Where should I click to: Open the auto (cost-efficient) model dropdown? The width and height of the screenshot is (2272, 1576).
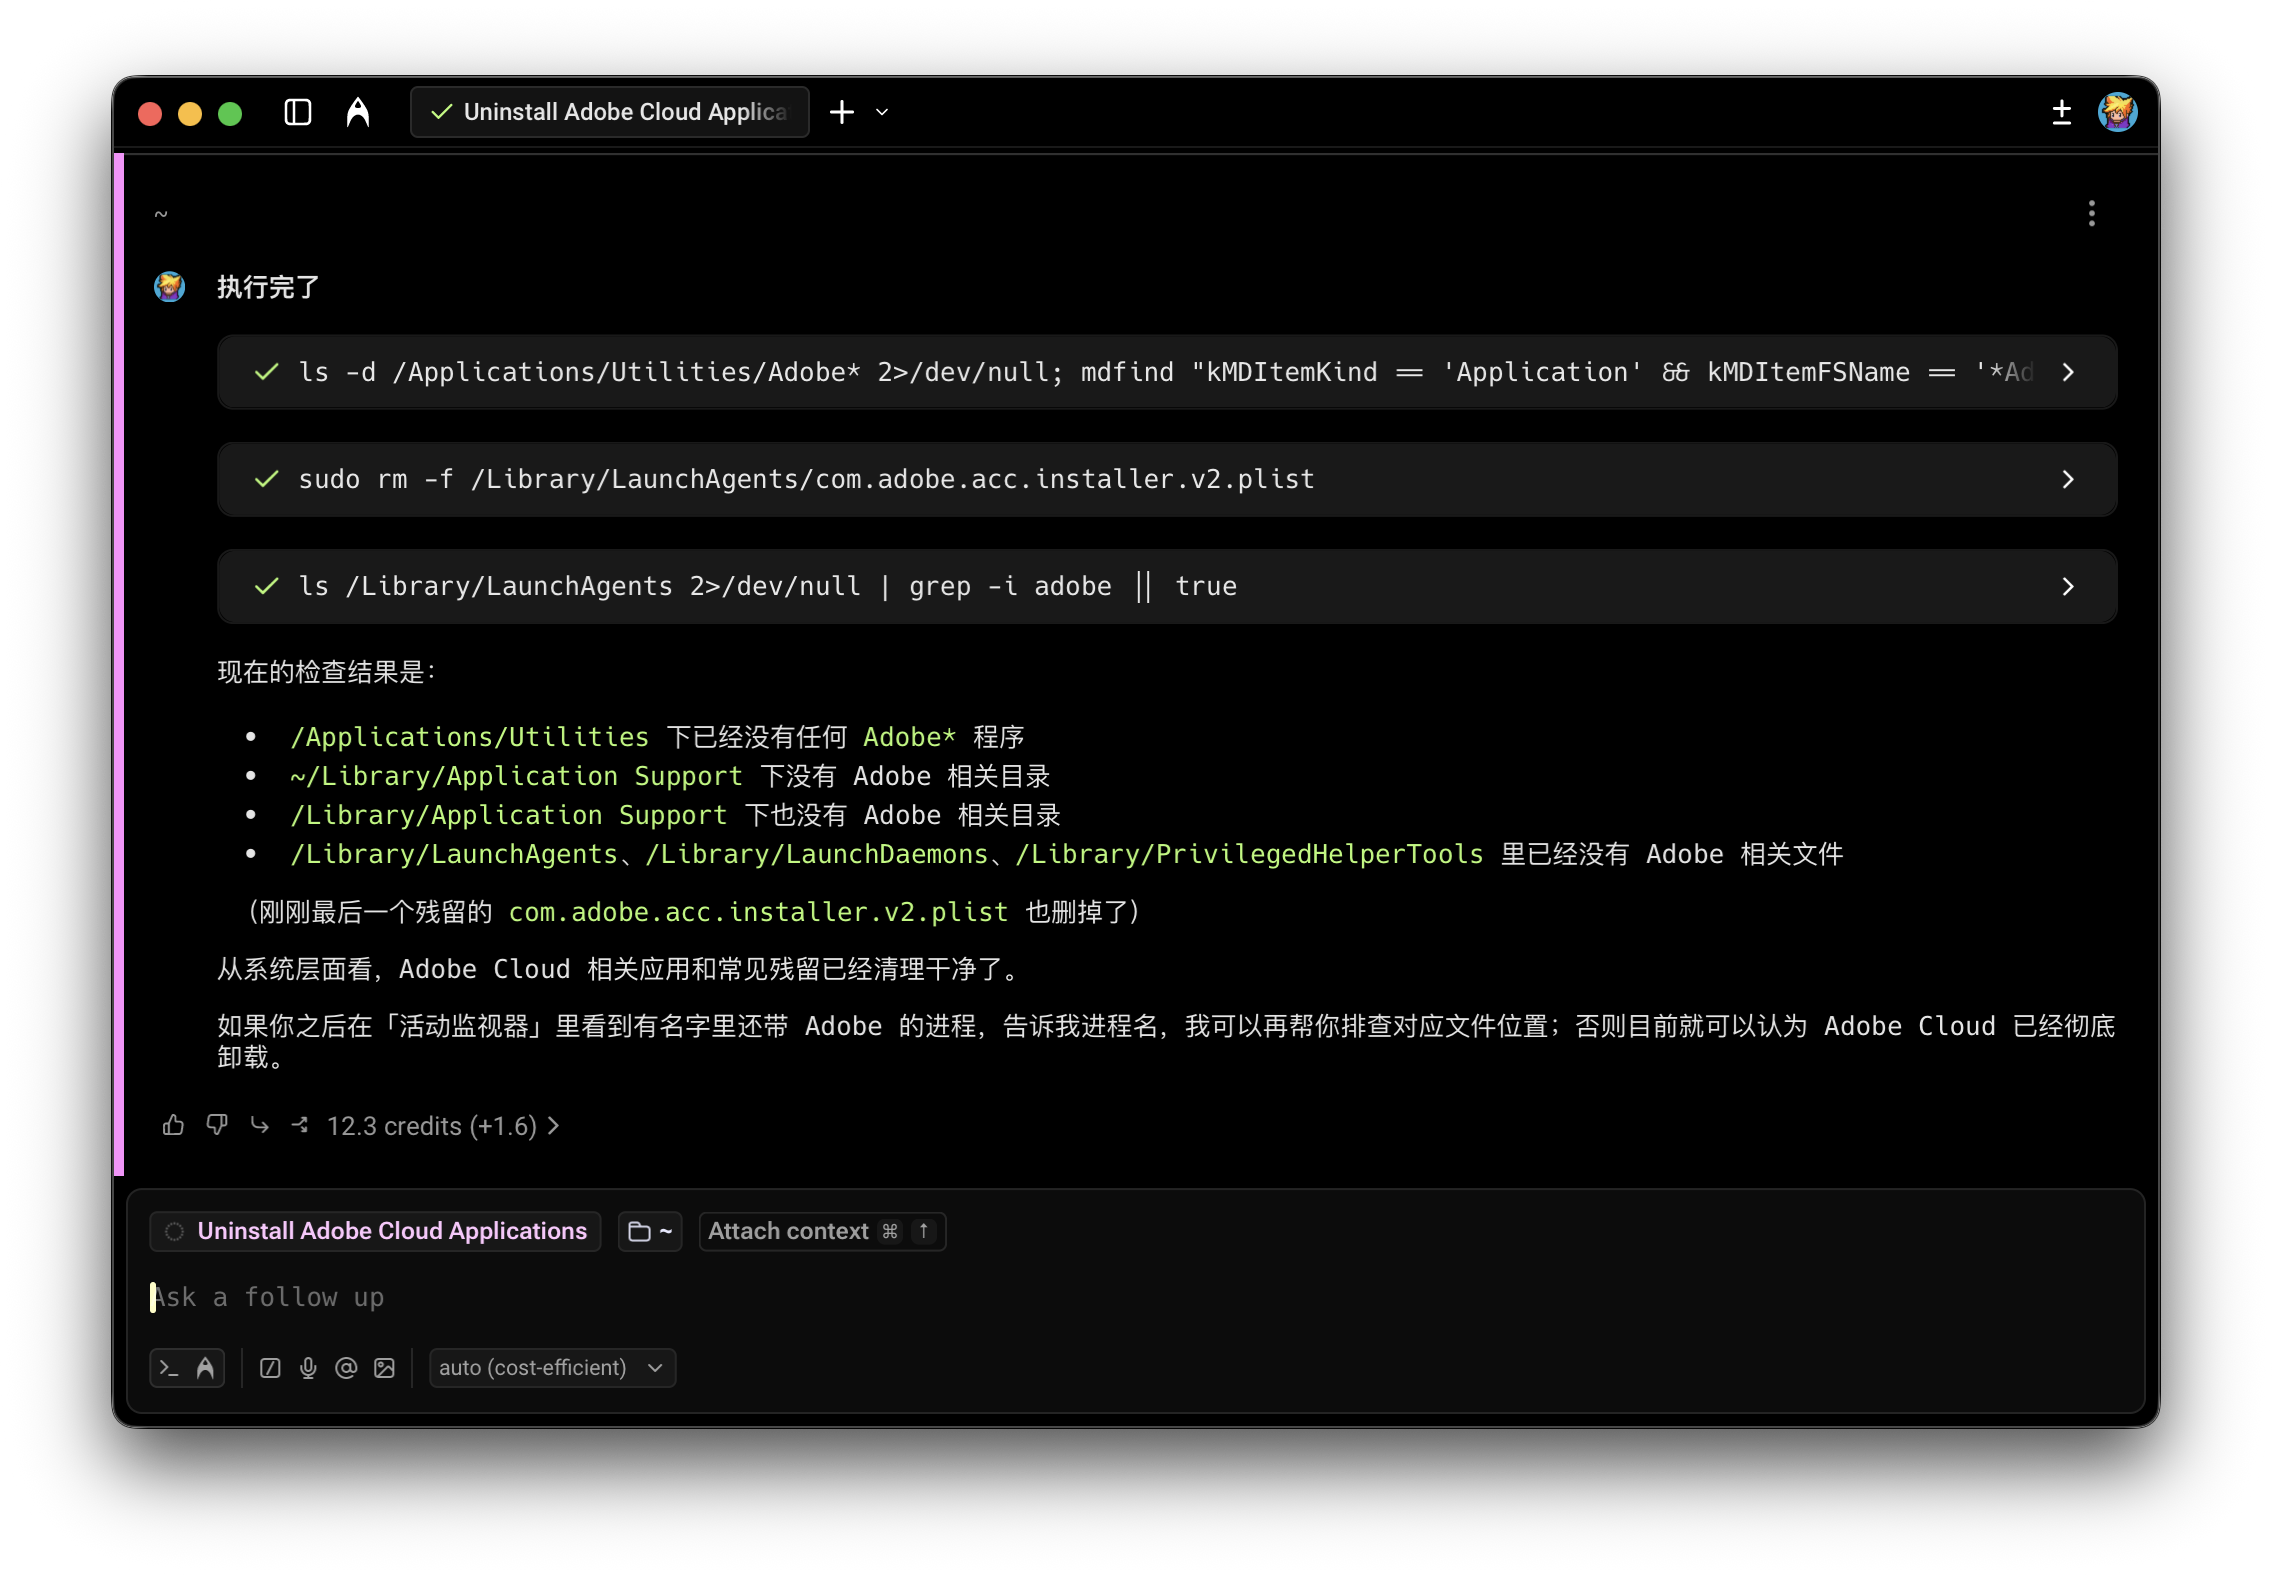click(551, 1367)
